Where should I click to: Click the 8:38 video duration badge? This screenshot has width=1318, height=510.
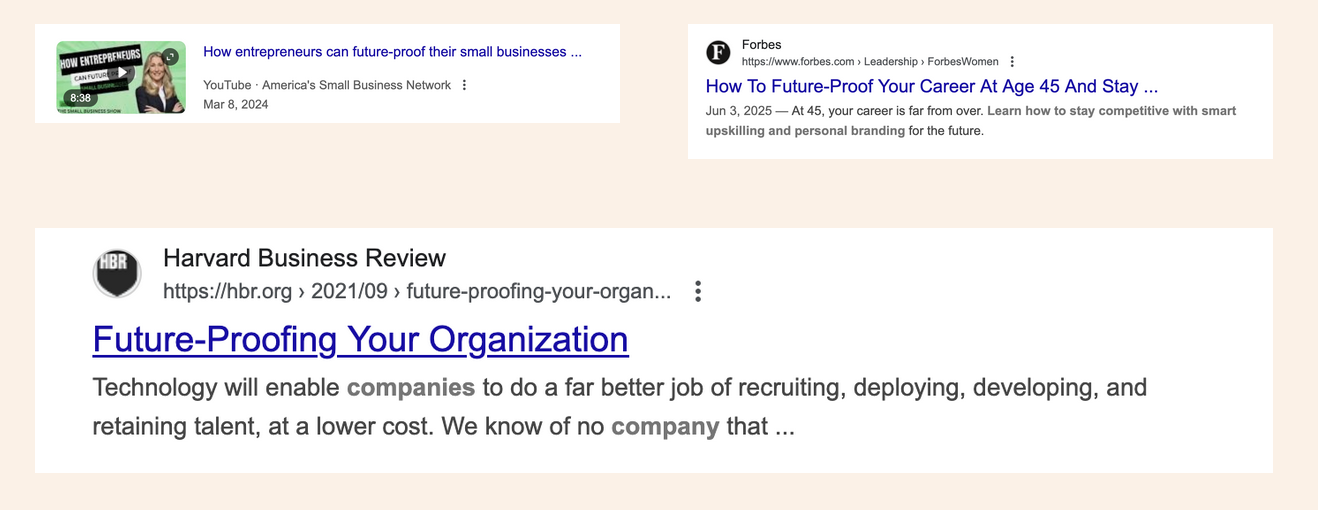tap(81, 98)
